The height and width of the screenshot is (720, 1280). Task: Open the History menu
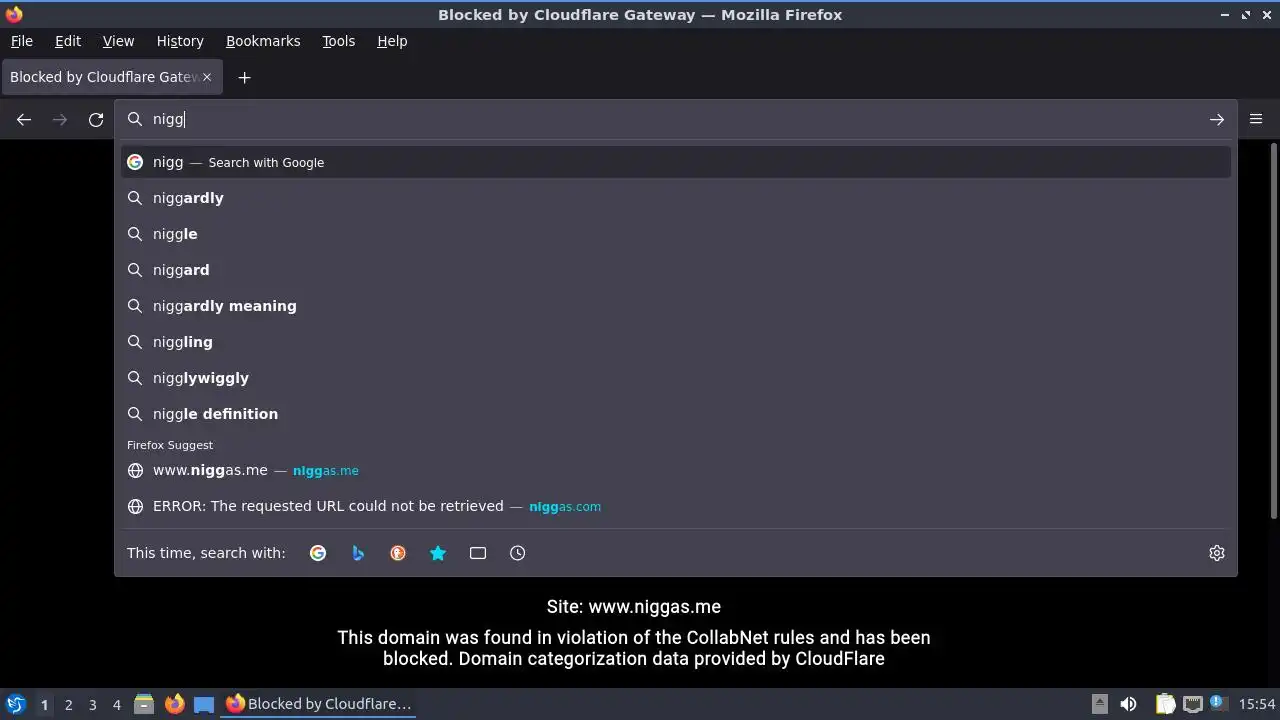pyautogui.click(x=180, y=41)
